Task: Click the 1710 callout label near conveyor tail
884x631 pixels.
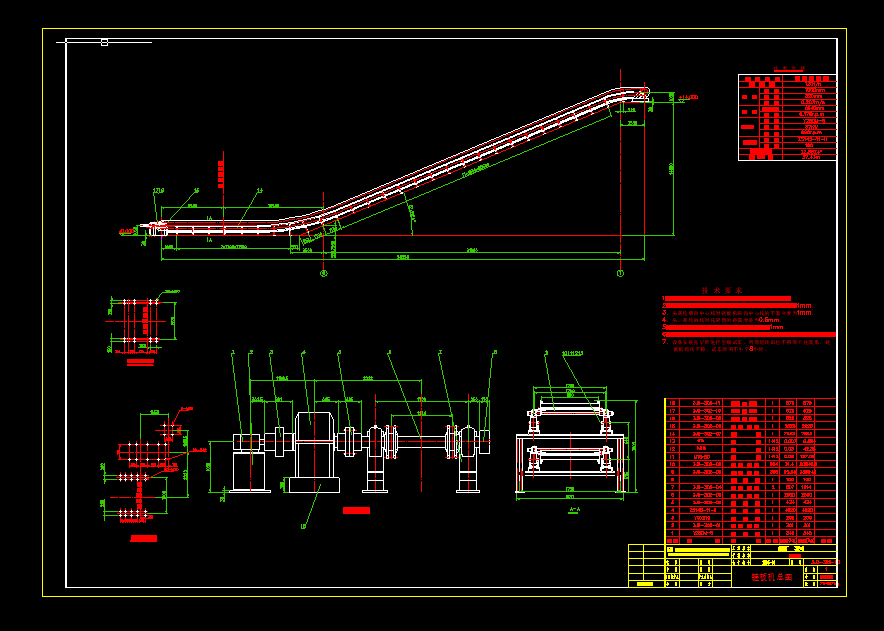Action: tap(158, 191)
